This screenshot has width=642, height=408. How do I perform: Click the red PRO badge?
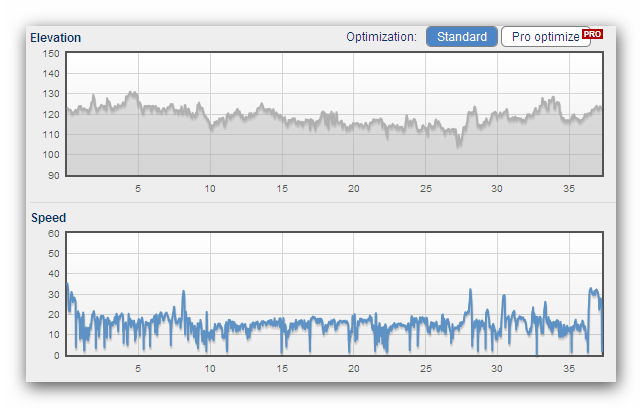(x=592, y=34)
